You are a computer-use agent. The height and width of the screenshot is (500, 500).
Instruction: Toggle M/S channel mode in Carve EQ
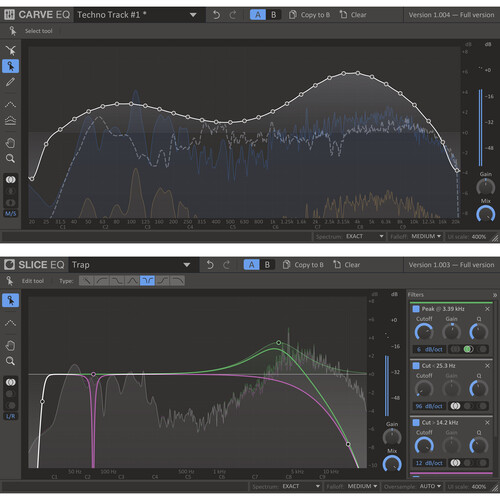(10, 214)
